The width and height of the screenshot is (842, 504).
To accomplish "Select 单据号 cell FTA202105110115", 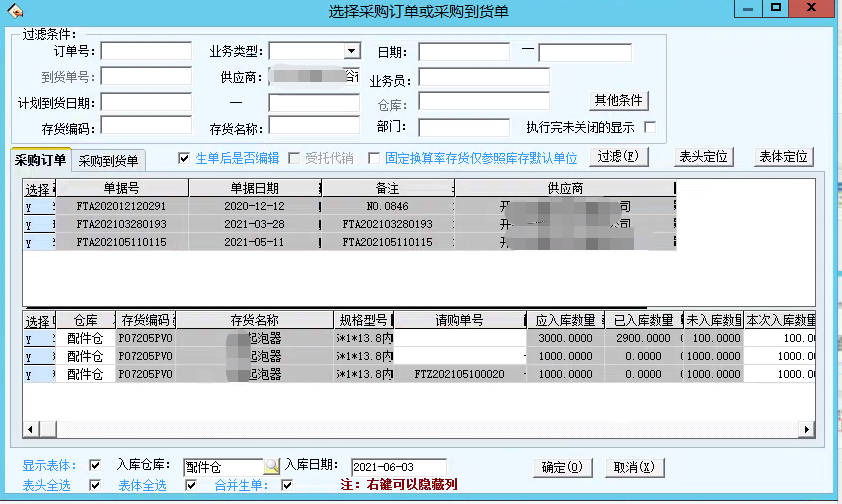I will point(121,242).
